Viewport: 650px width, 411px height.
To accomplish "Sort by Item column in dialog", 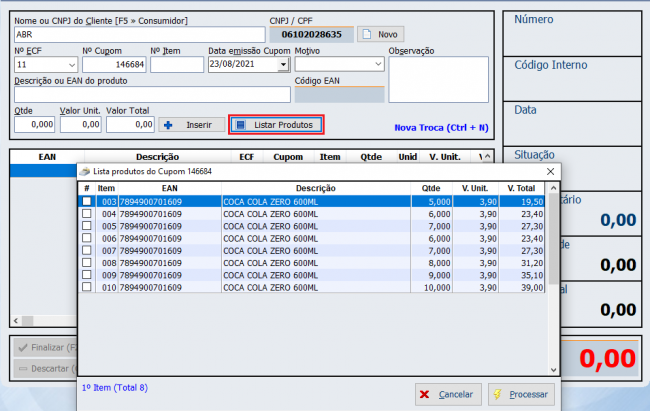I will [107, 188].
